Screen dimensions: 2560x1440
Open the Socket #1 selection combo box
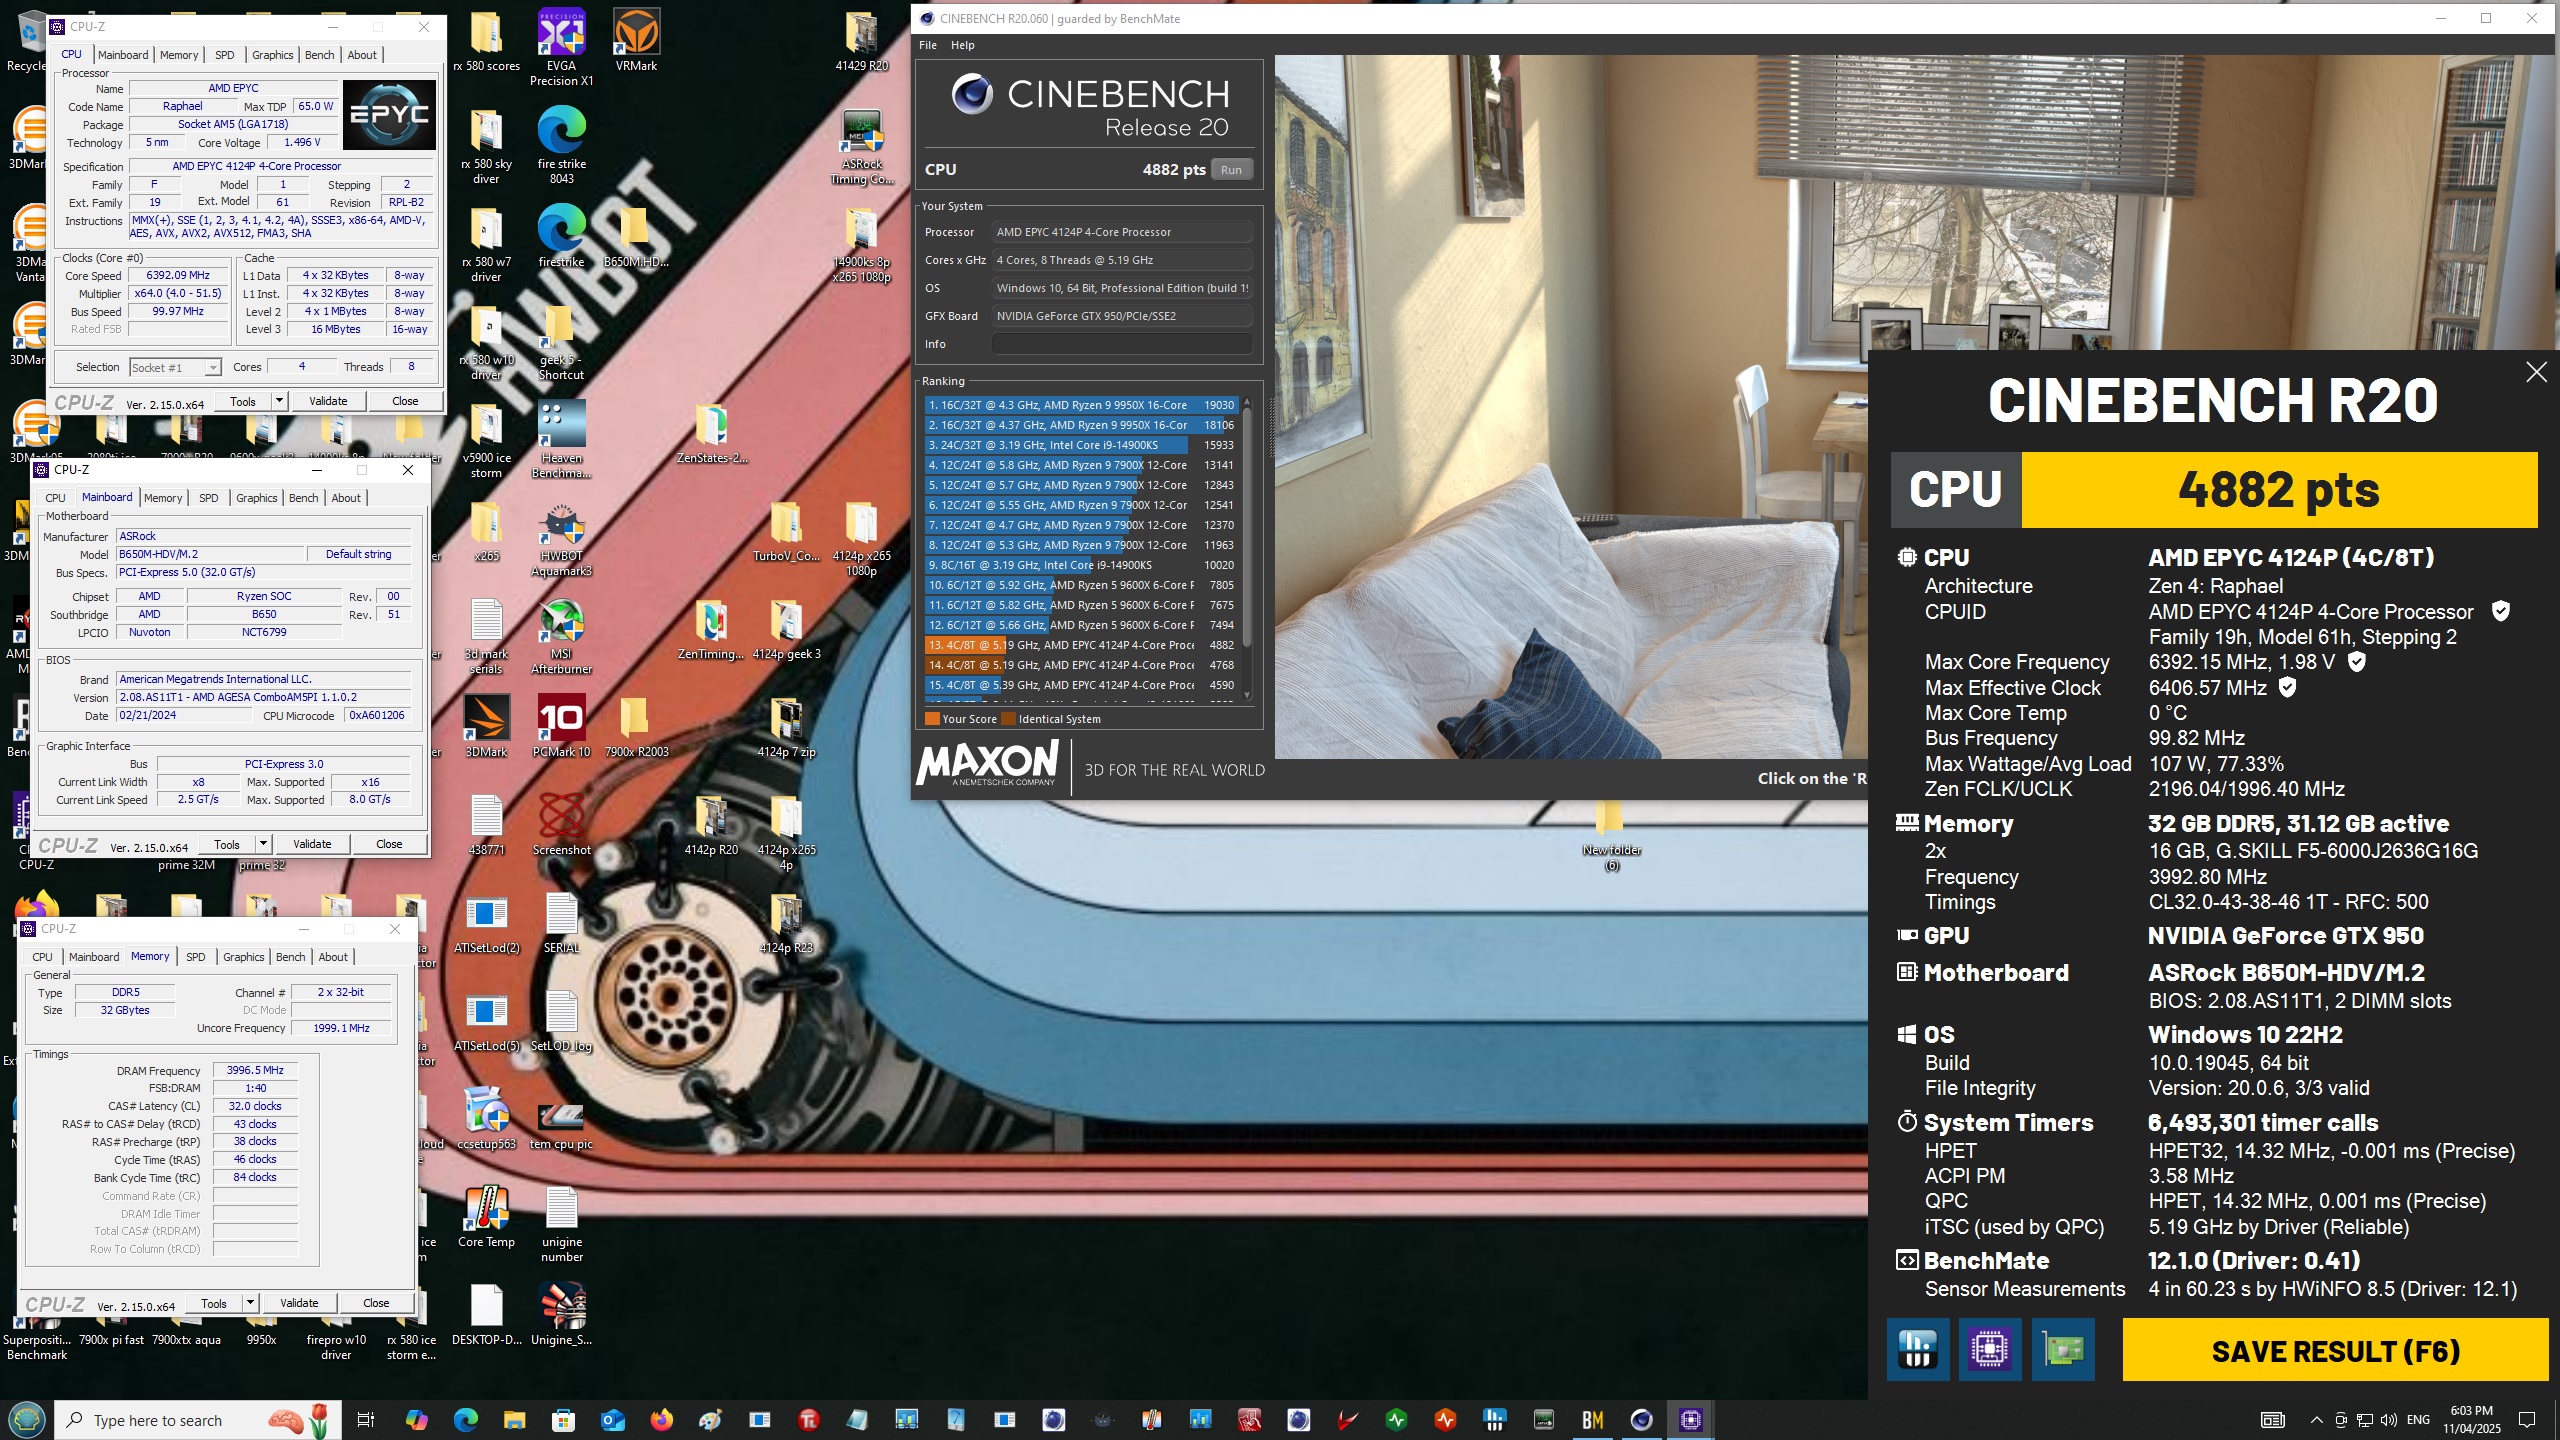click(175, 368)
